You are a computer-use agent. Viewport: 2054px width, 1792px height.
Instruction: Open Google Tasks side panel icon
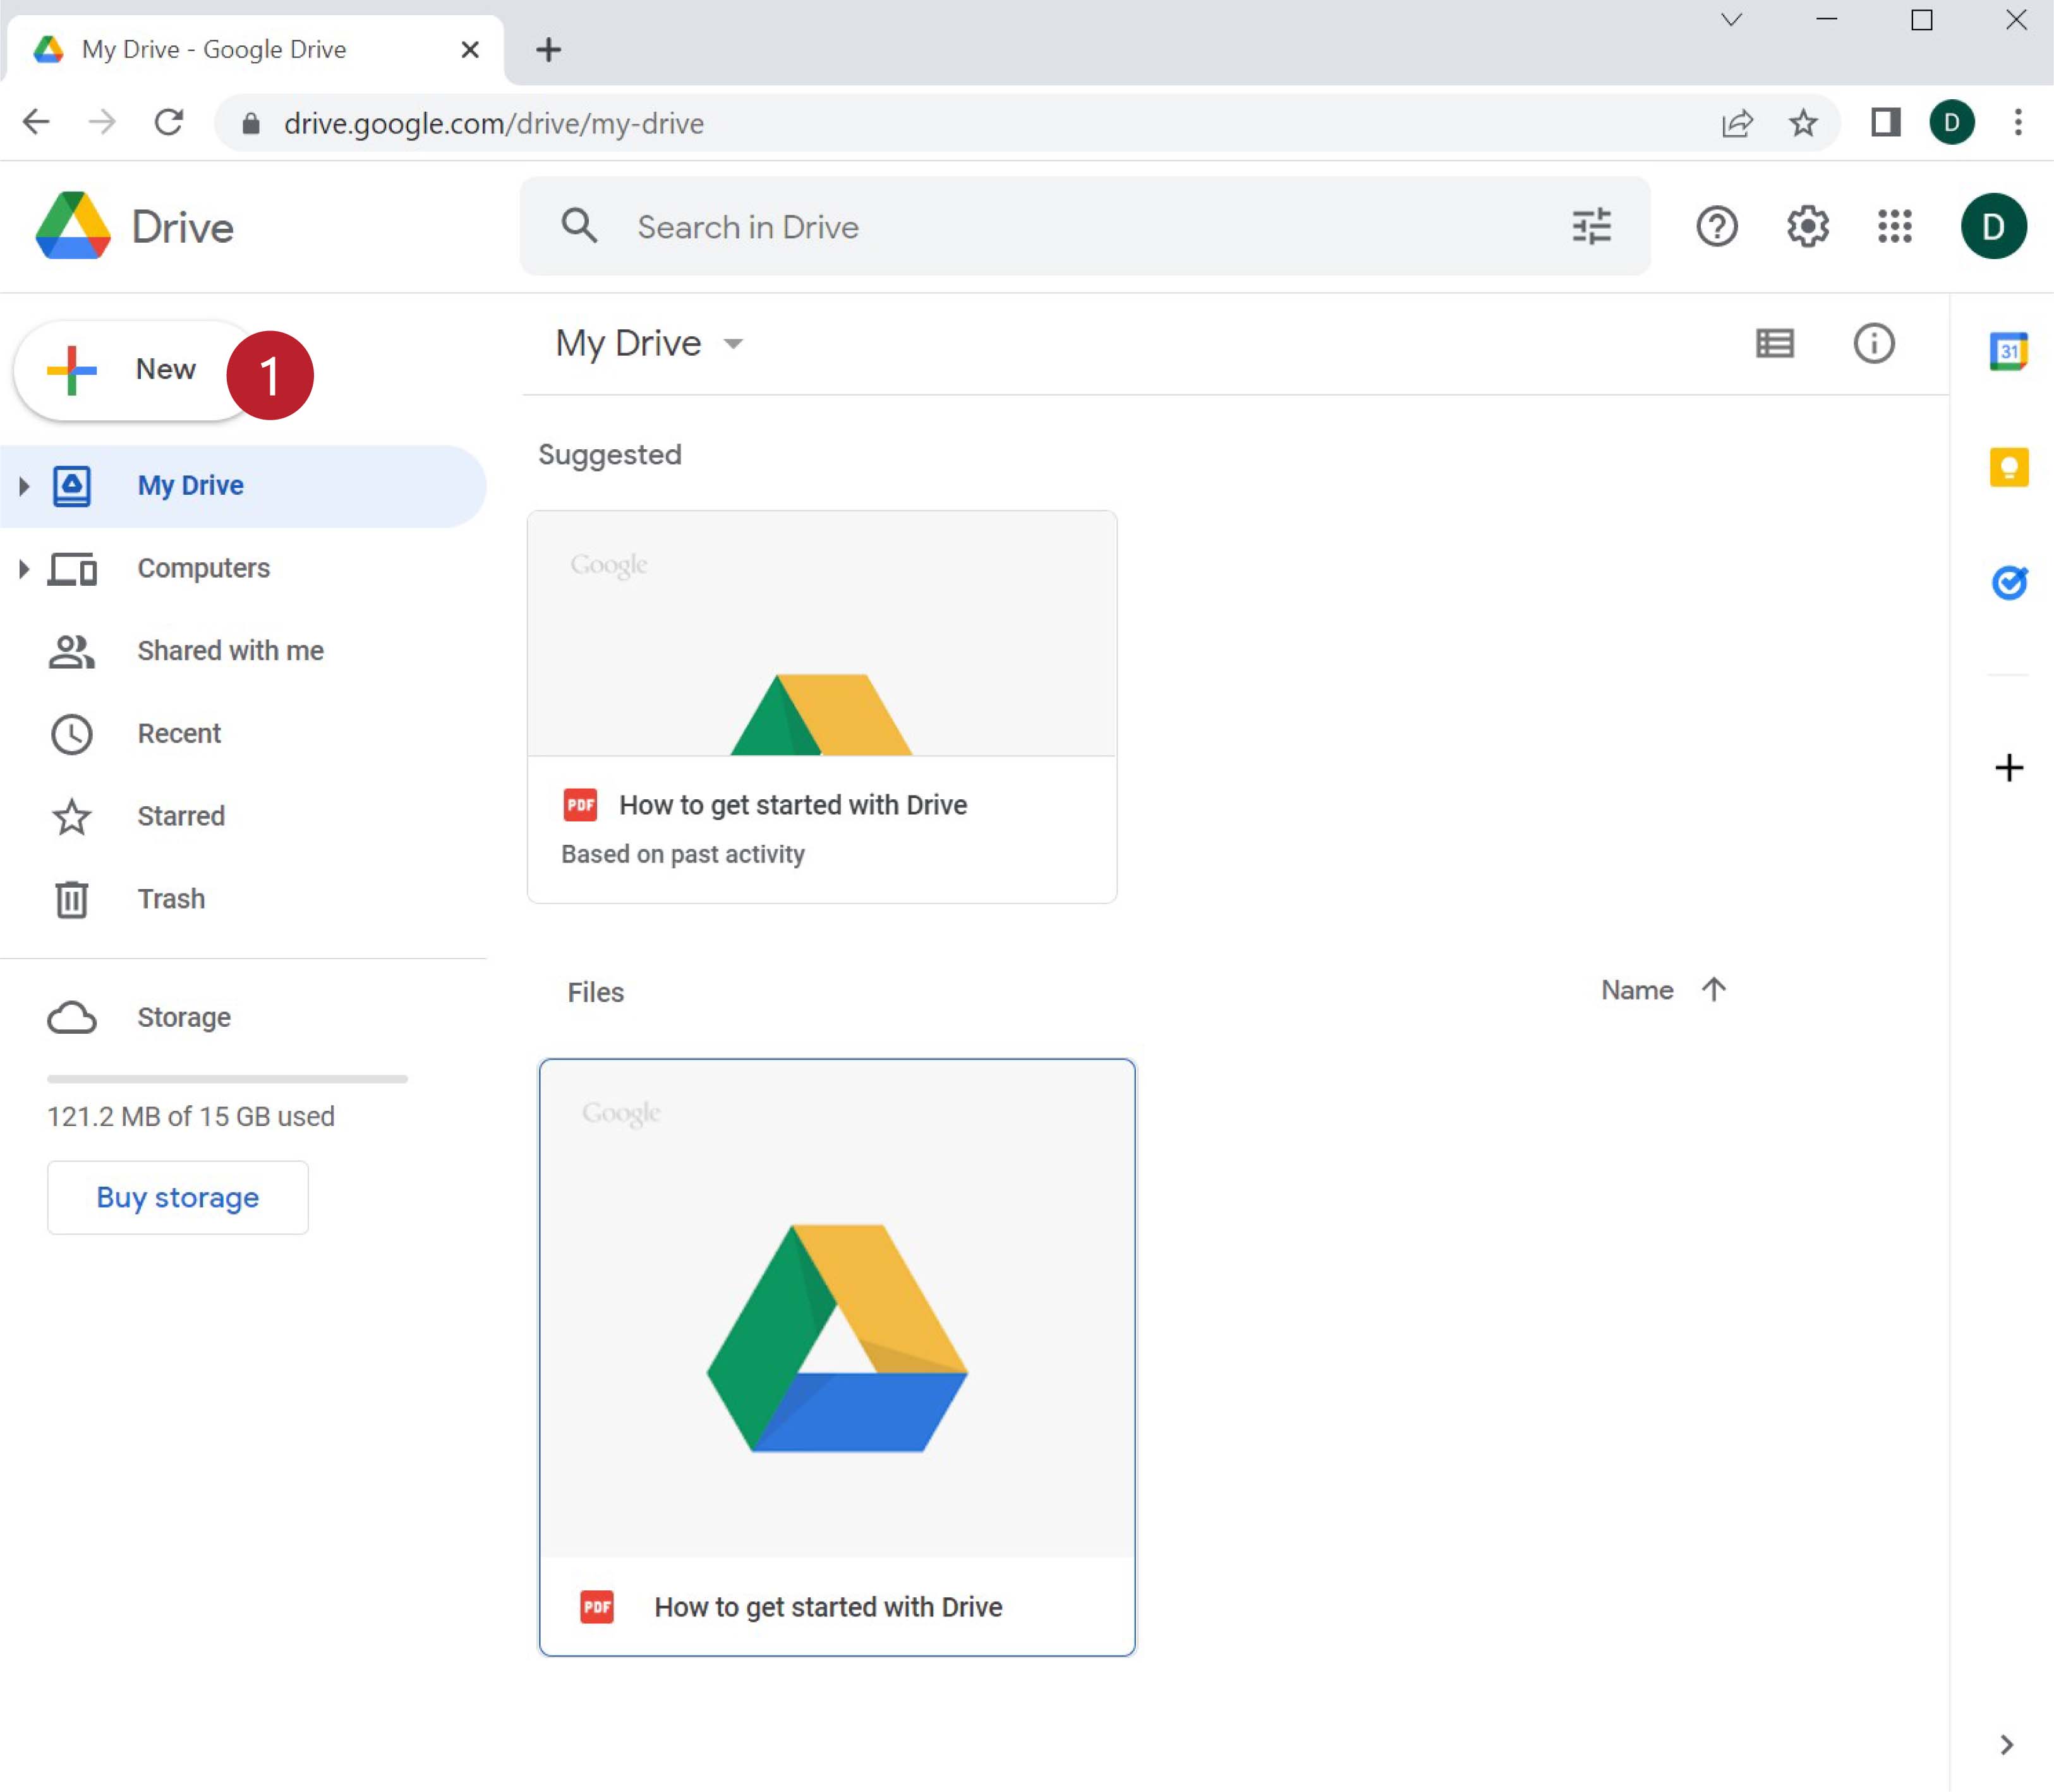click(2008, 582)
